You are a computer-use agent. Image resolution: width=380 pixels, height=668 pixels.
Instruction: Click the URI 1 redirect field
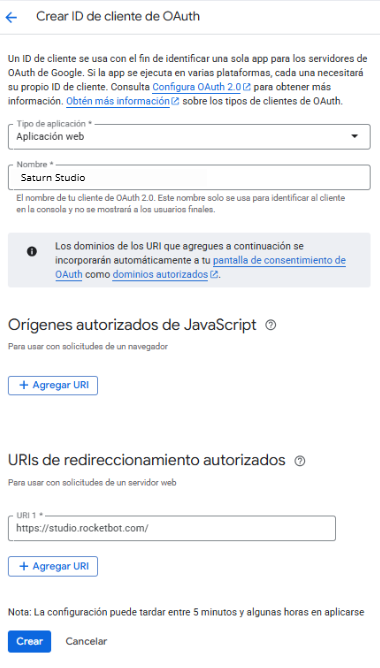172,528
